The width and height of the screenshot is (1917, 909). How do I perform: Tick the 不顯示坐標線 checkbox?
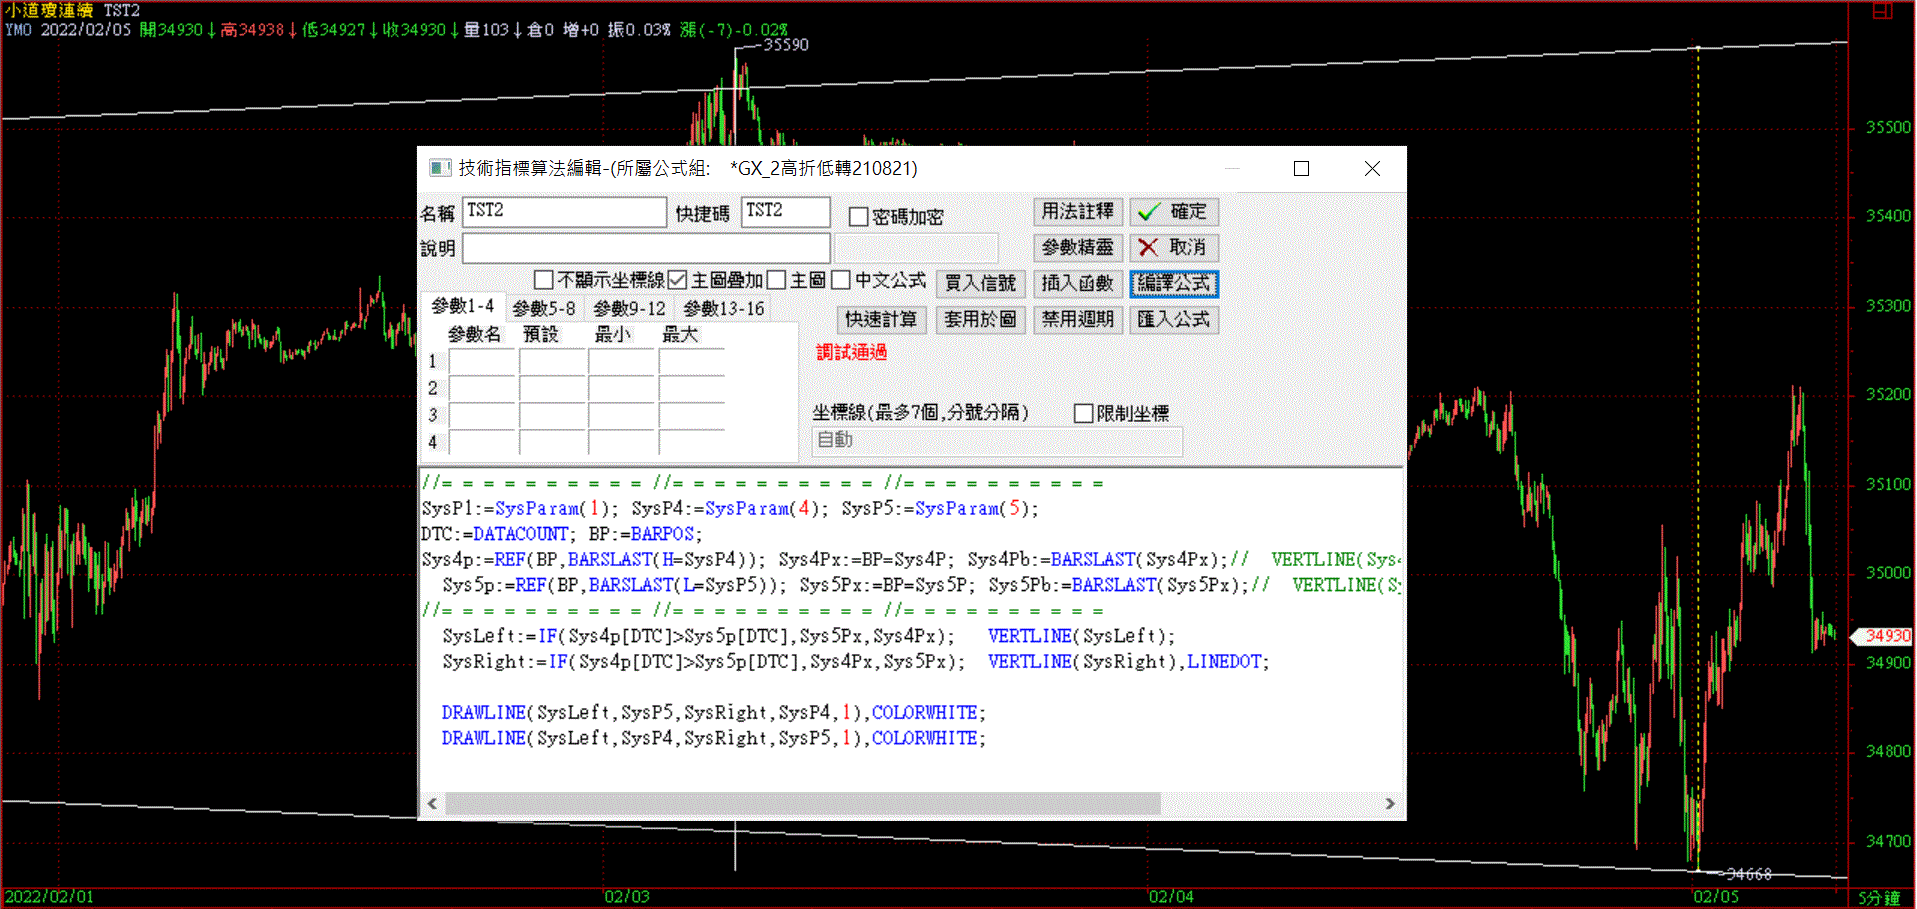(x=544, y=281)
